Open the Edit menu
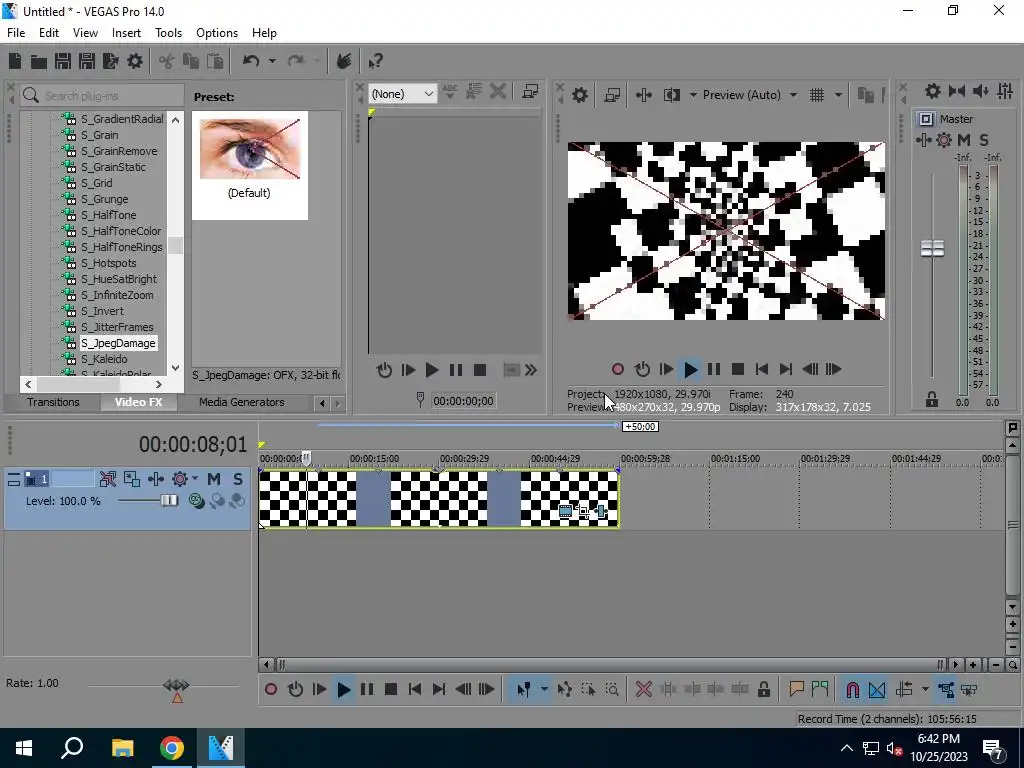The image size is (1024, 768). tap(48, 33)
